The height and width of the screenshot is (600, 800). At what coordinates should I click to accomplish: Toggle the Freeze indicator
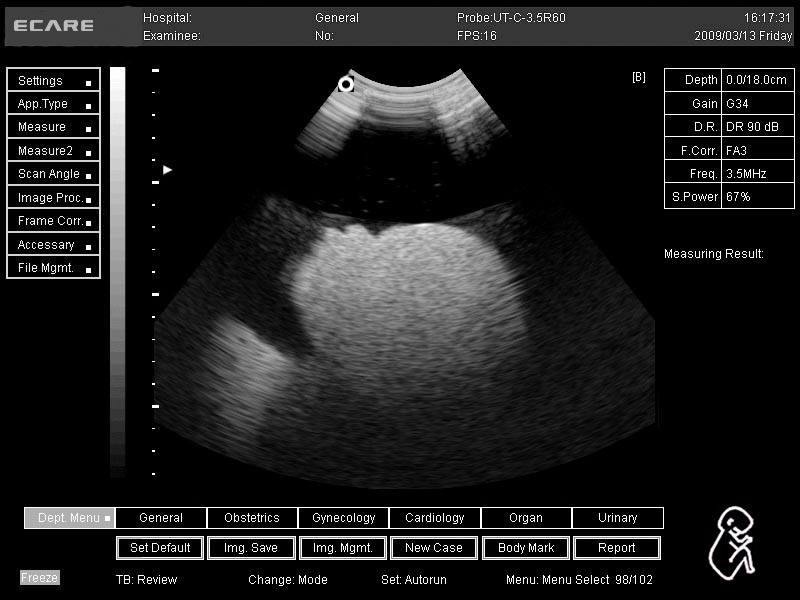tap(40, 578)
